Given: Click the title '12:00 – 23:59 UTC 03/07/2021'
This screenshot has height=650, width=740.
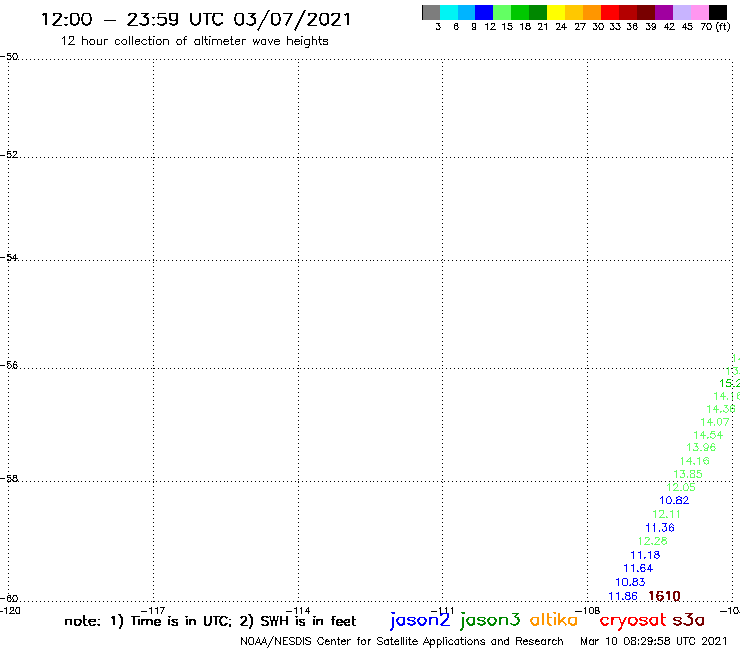Looking at the screenshot, I should point(196,19).
